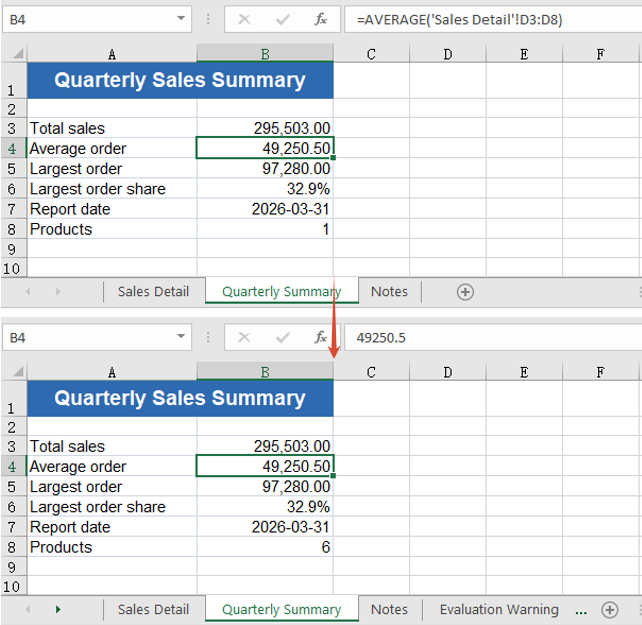Add new sheet with plus icon in top window

pos(465,292)
